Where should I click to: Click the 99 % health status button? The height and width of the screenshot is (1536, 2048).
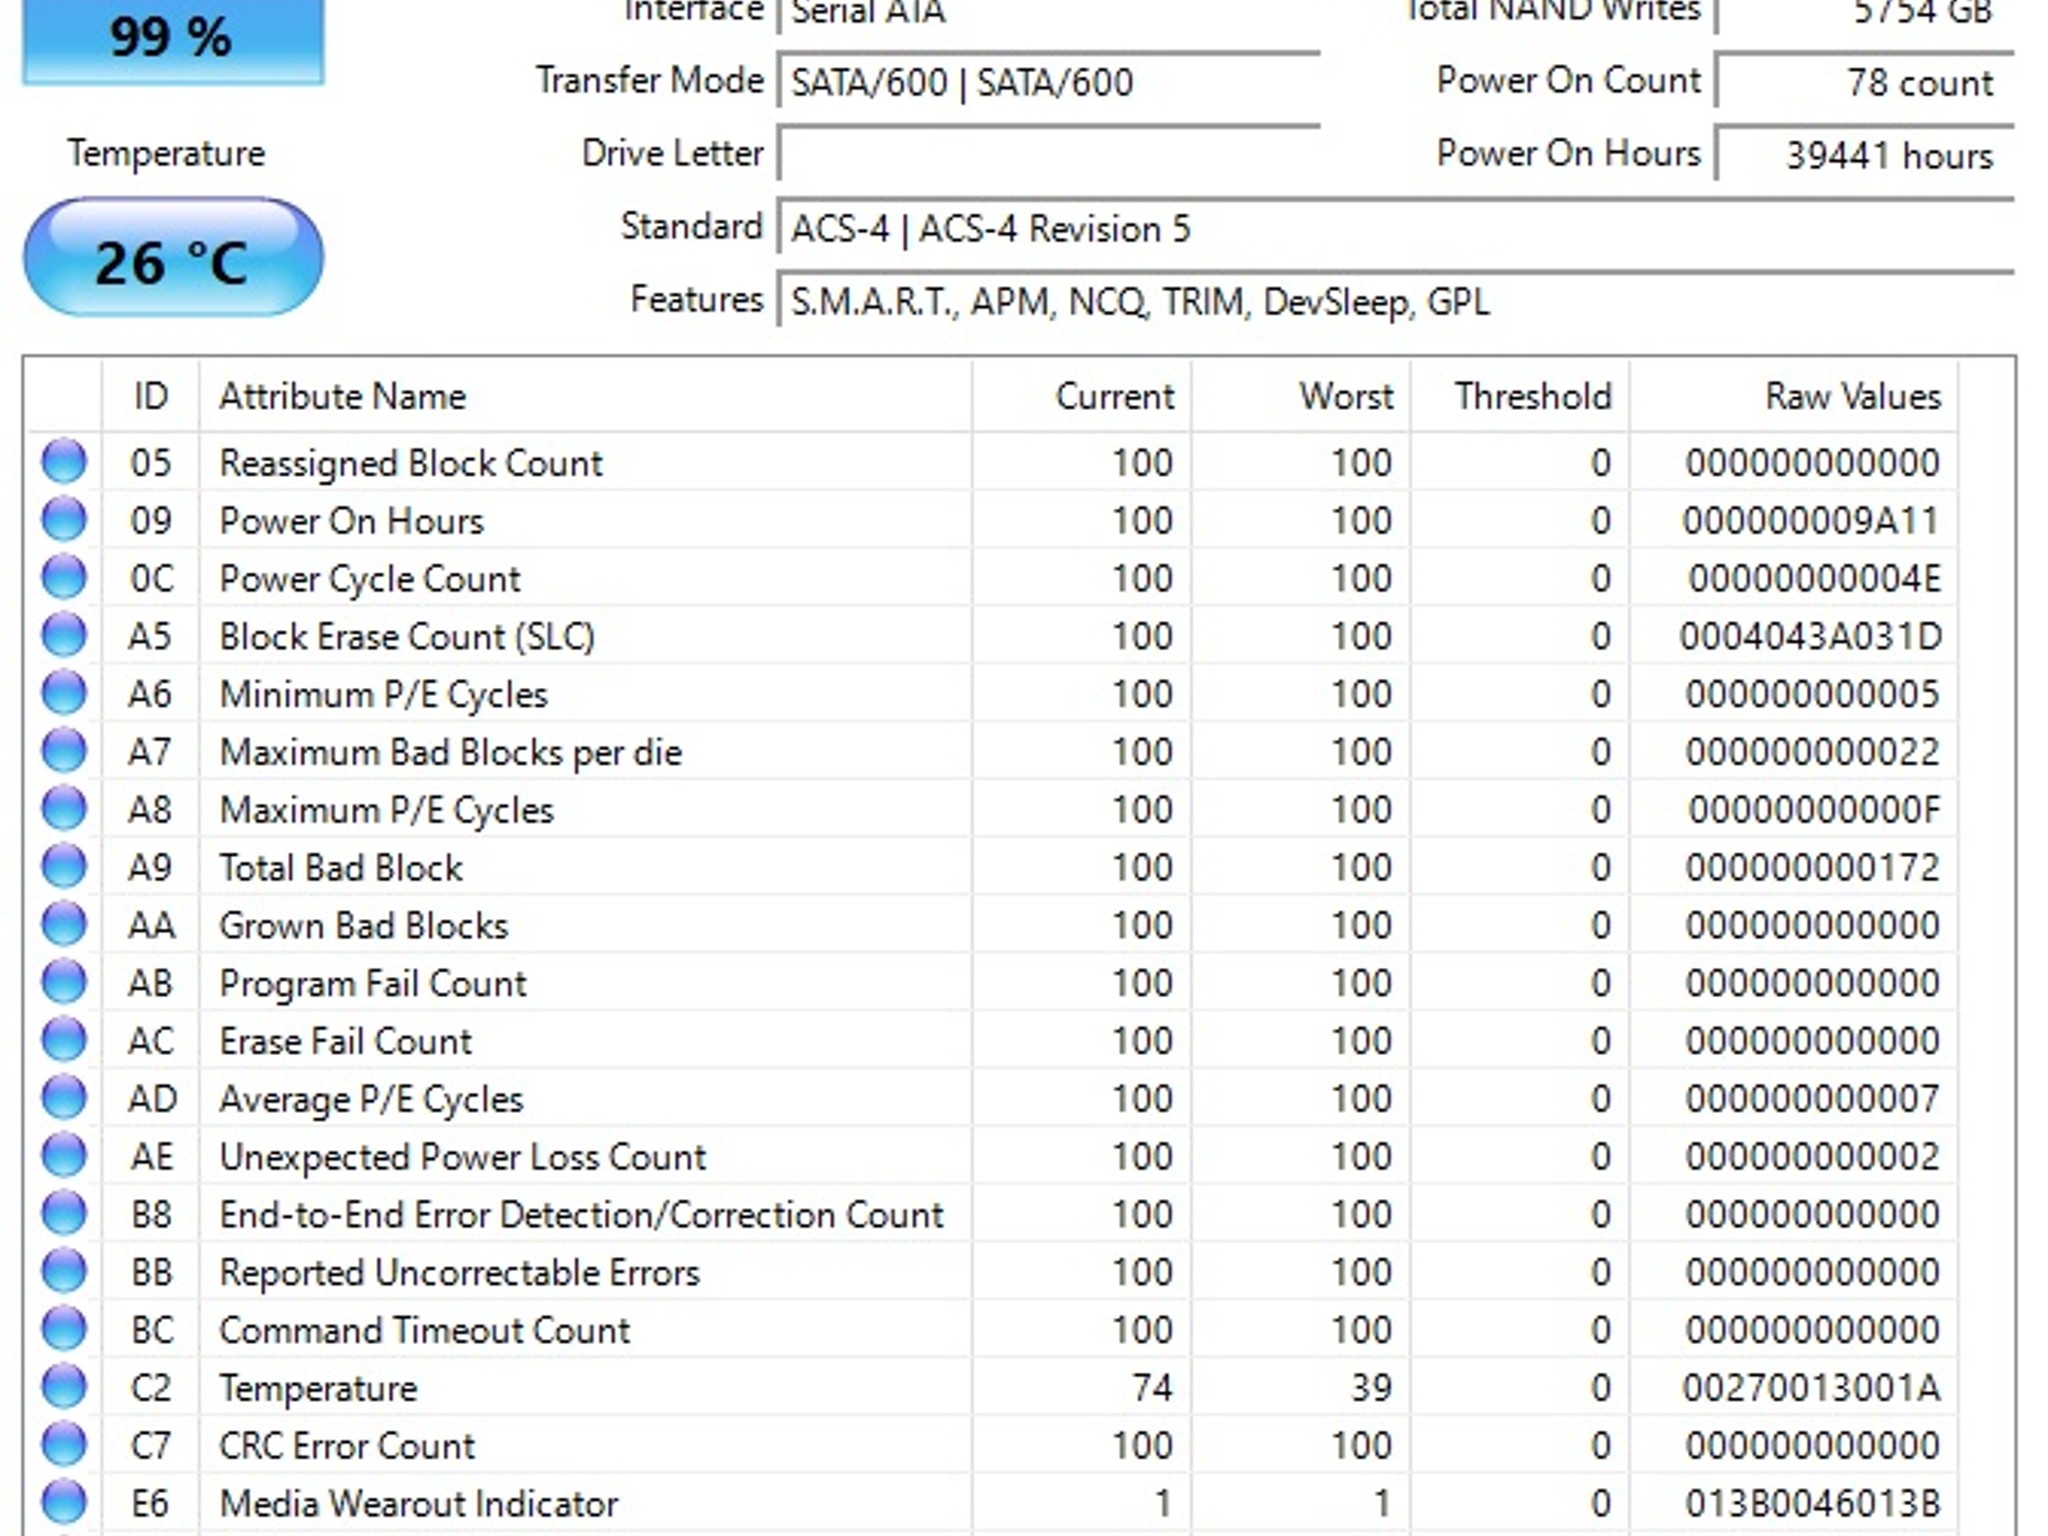[173, 40]
